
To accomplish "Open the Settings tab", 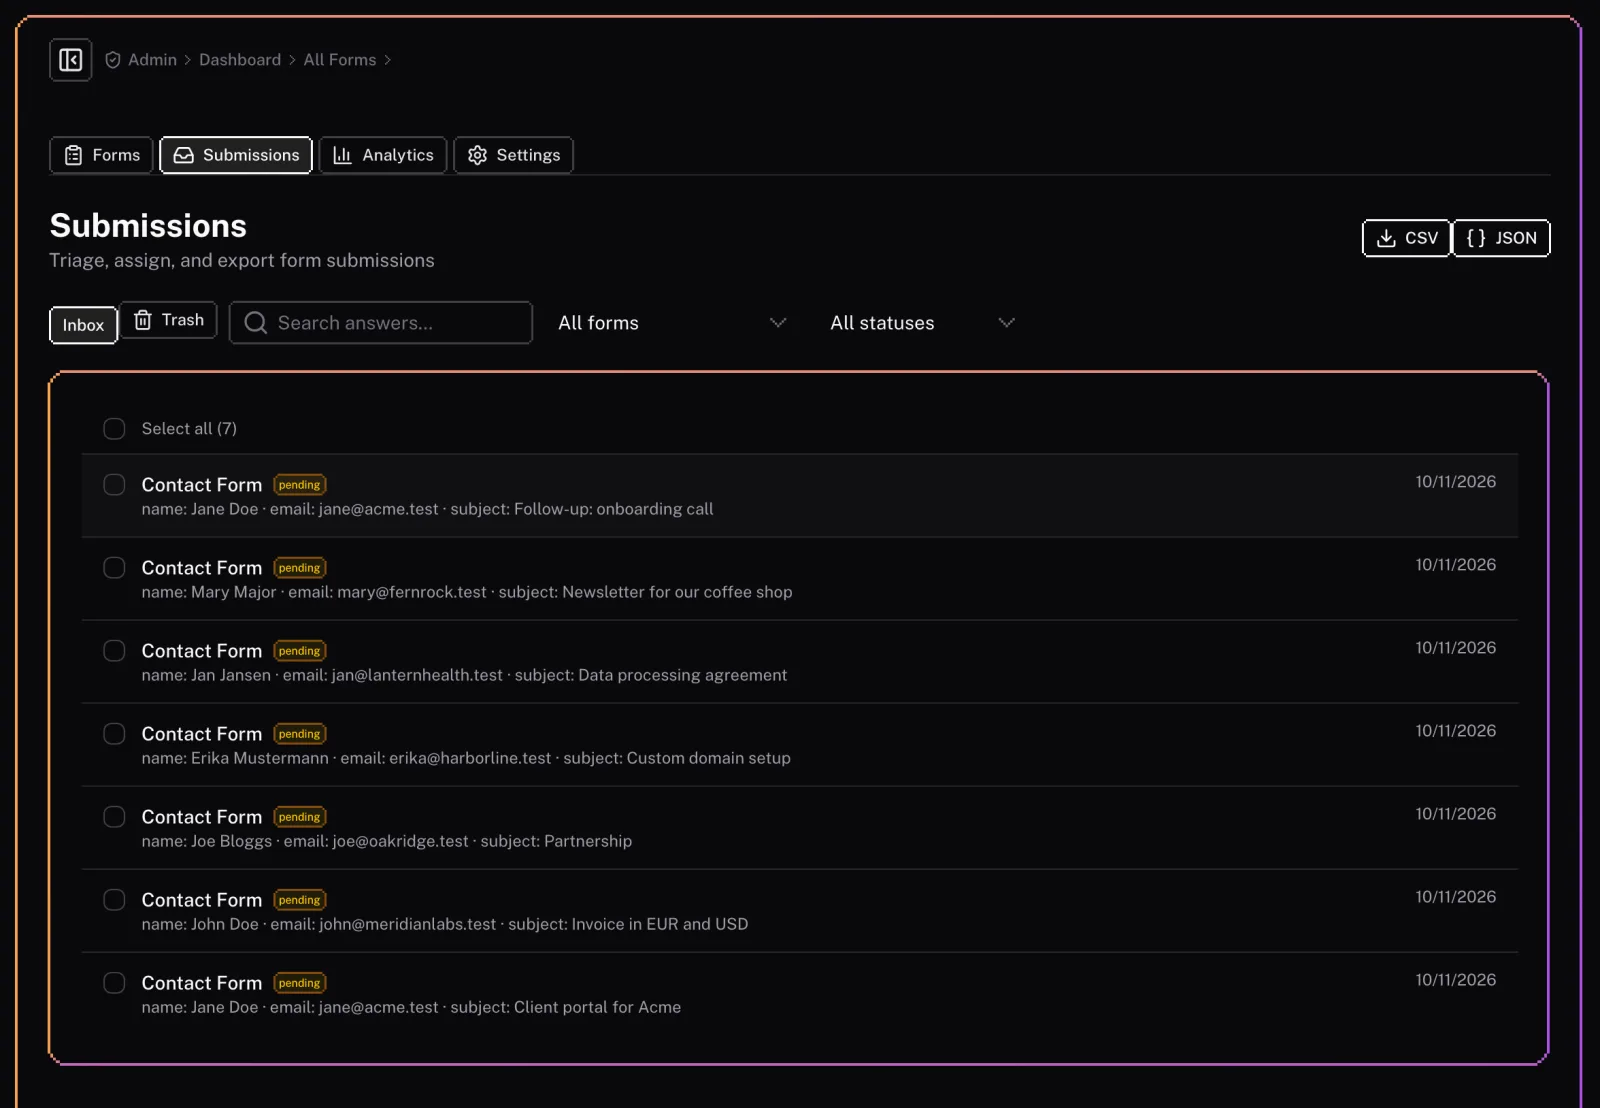I will click(514, 155).
